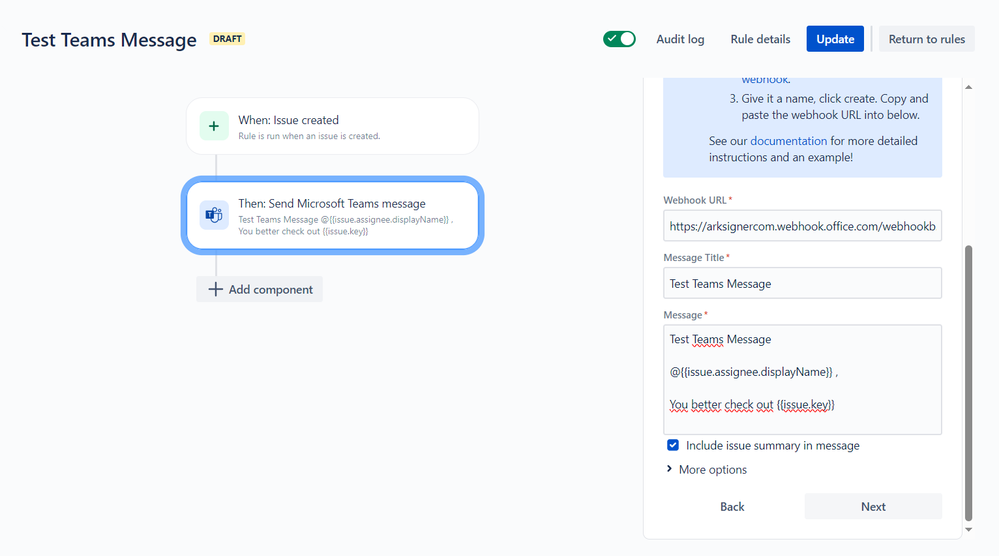Screen dimensions: 999x556
Task: Click the Test Teams Message rule title
Action: (109, 39)
